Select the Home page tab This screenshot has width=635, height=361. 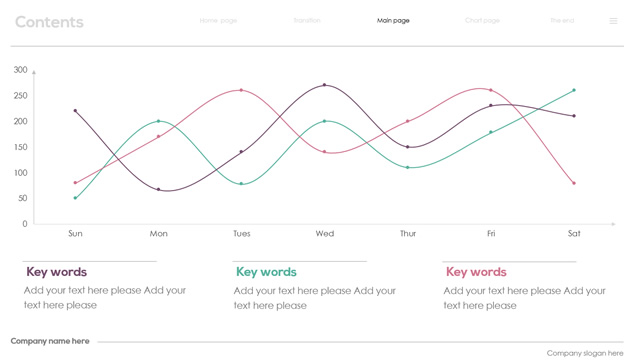[x=218, y=21]
